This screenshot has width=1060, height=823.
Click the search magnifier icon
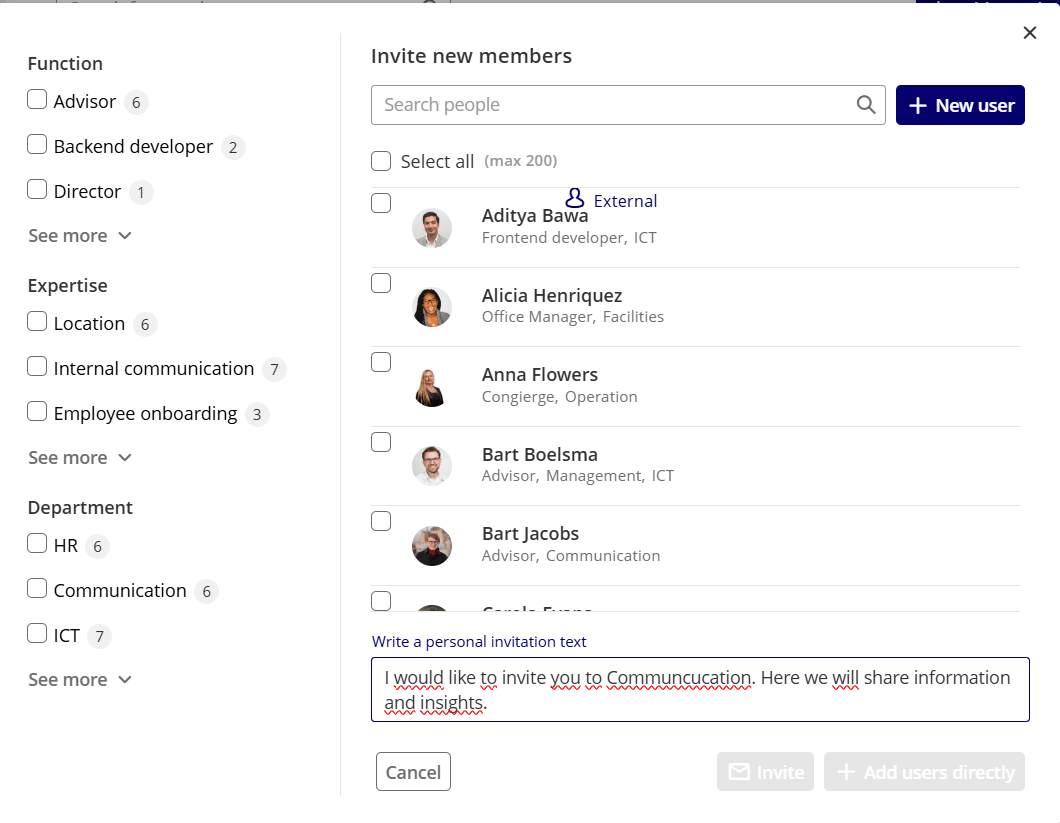coord(866,105)
